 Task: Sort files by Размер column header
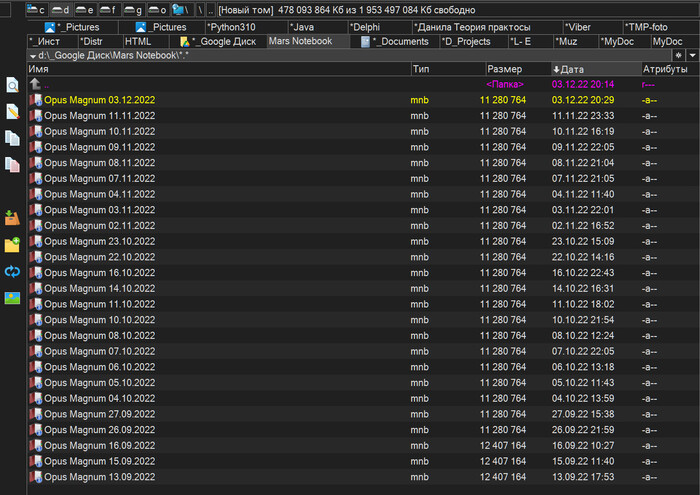click(504, 69)
